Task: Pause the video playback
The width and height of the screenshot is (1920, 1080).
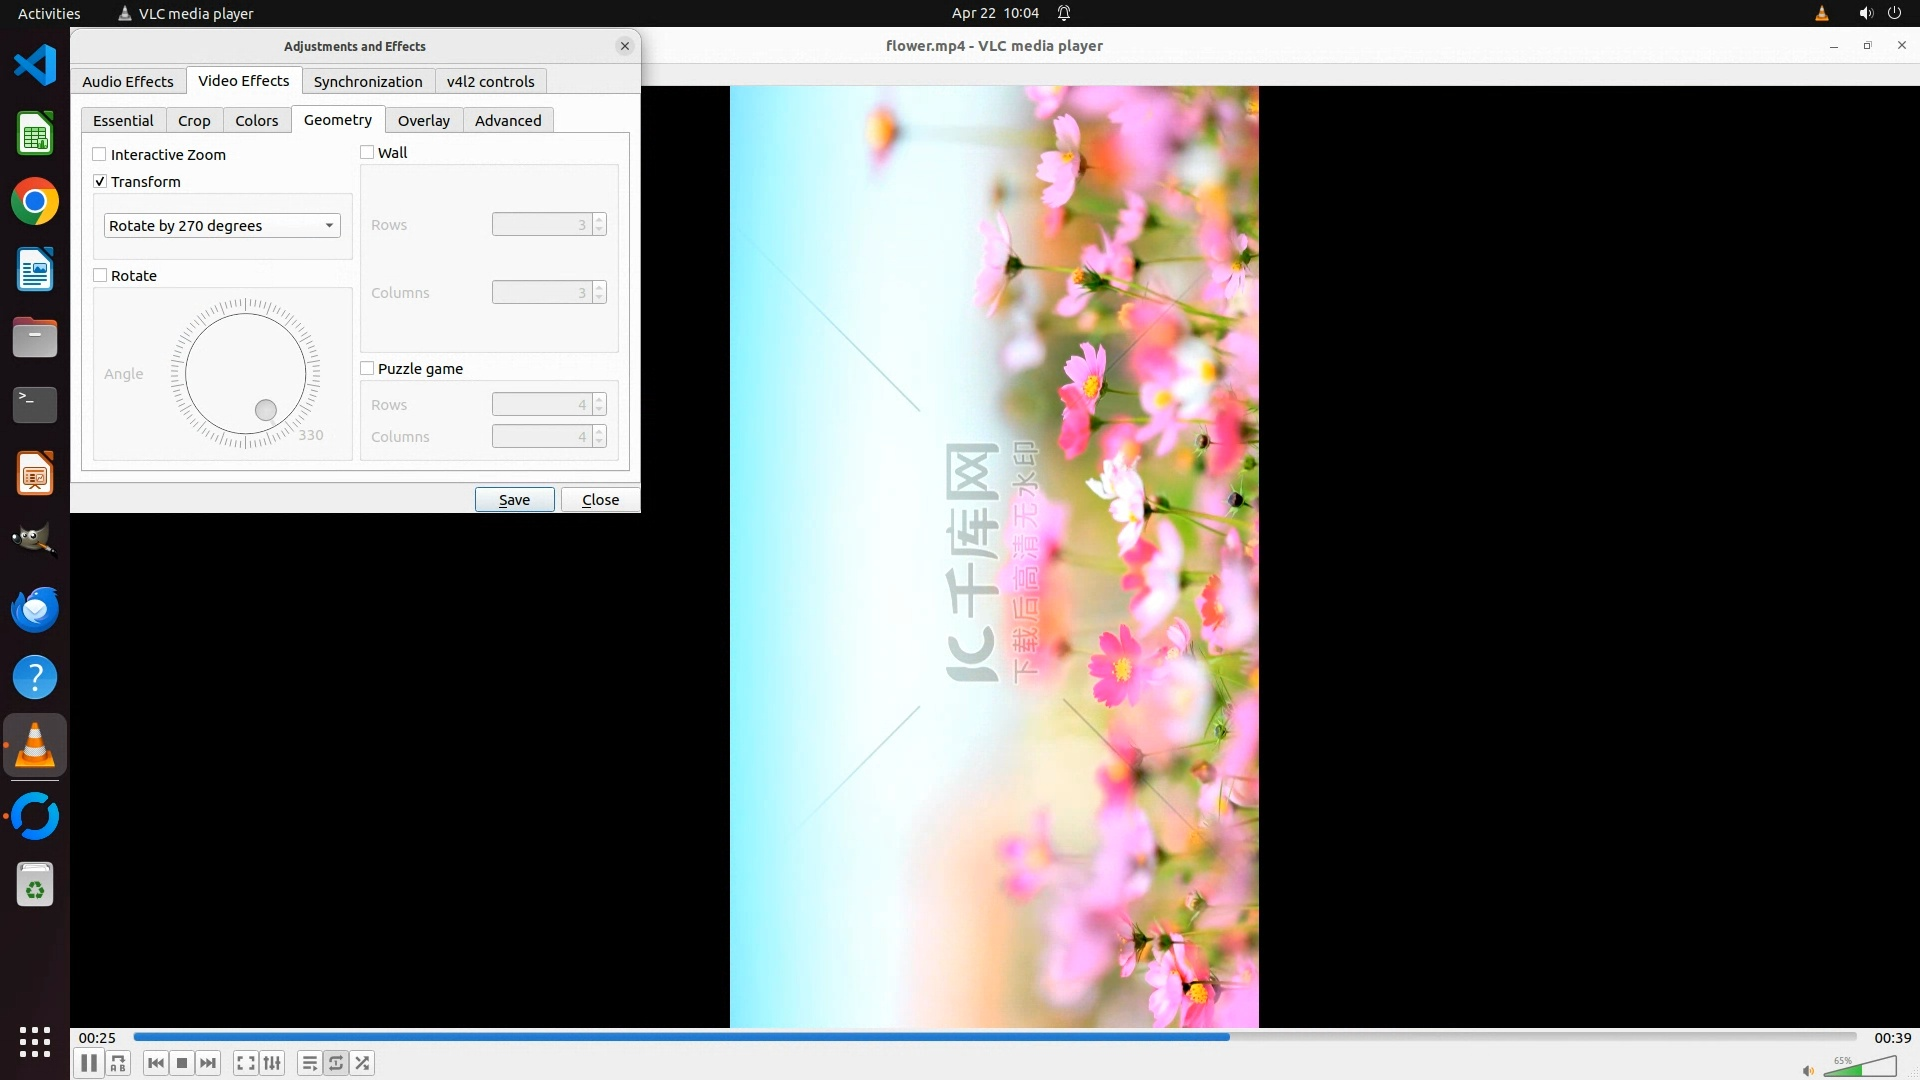Action: [x=88, y=1063]
